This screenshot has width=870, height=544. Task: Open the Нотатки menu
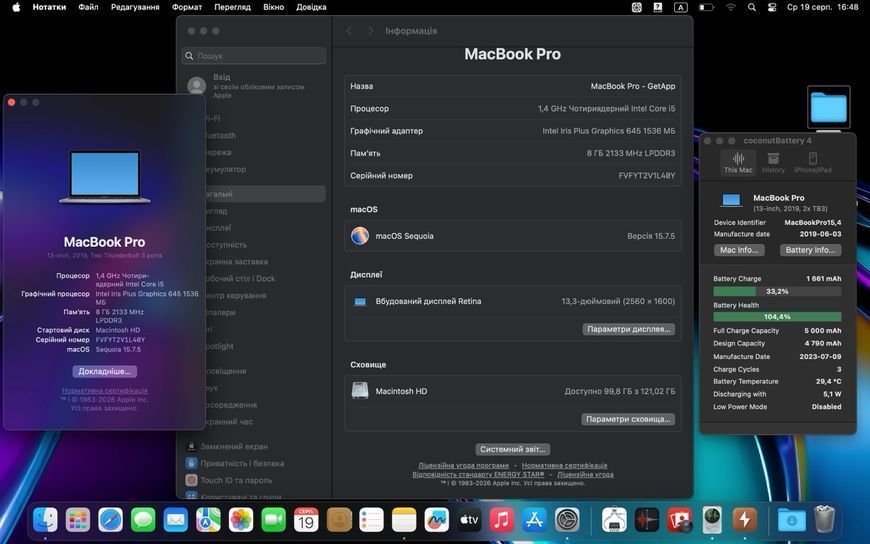tap(49, 7)
